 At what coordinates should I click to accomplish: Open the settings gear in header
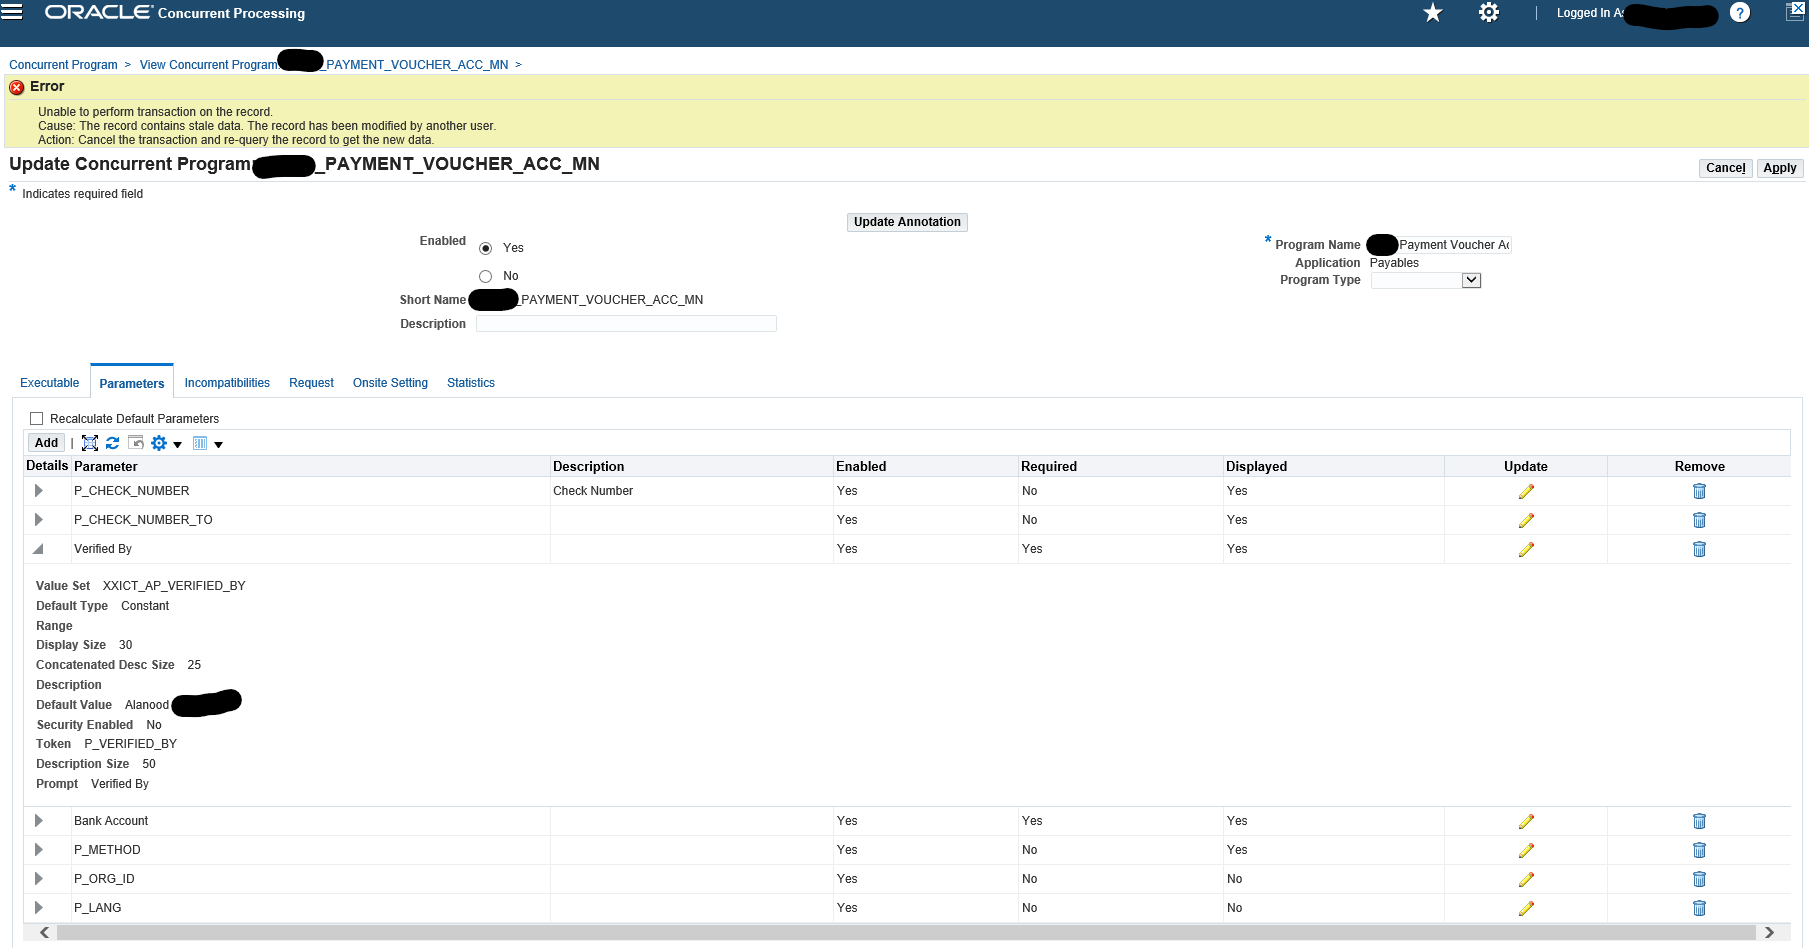tap(1489, 12)
